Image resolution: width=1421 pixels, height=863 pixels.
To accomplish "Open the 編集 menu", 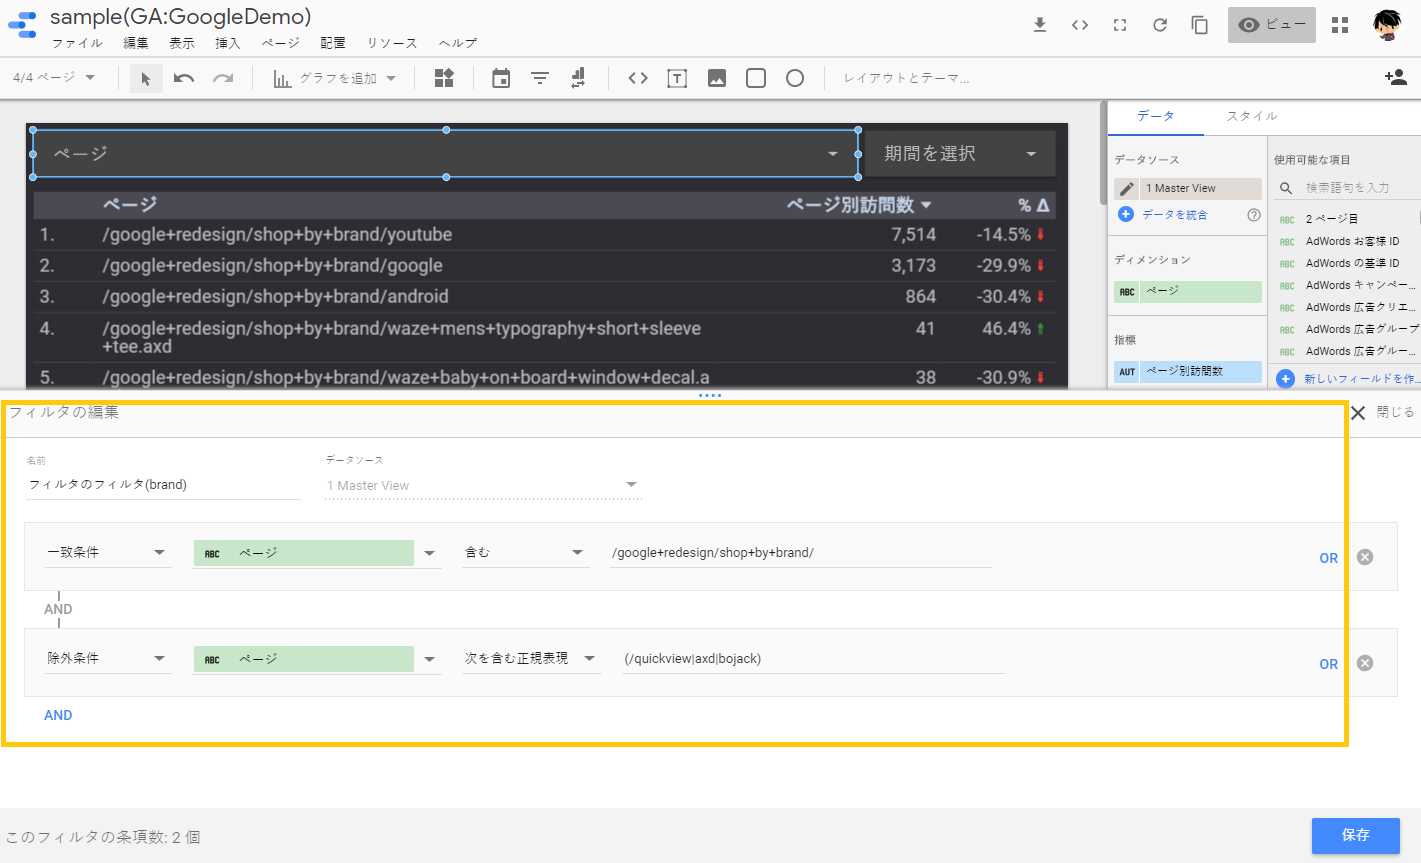I will pyautogui.click(x=136, y=43).
